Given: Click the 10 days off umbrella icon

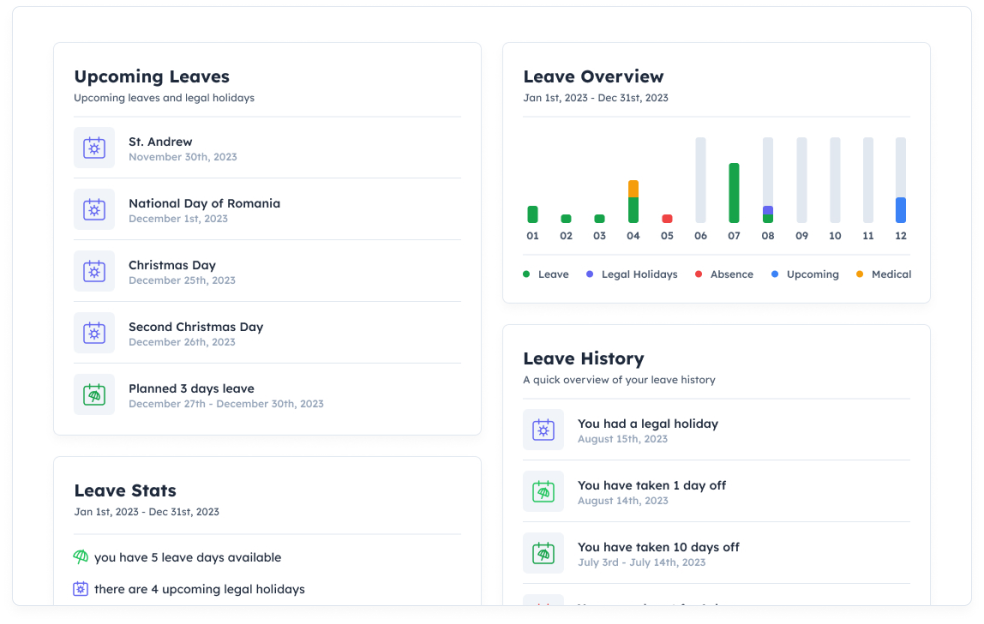Looking at the screenshot, I should (x=543, y=553).
